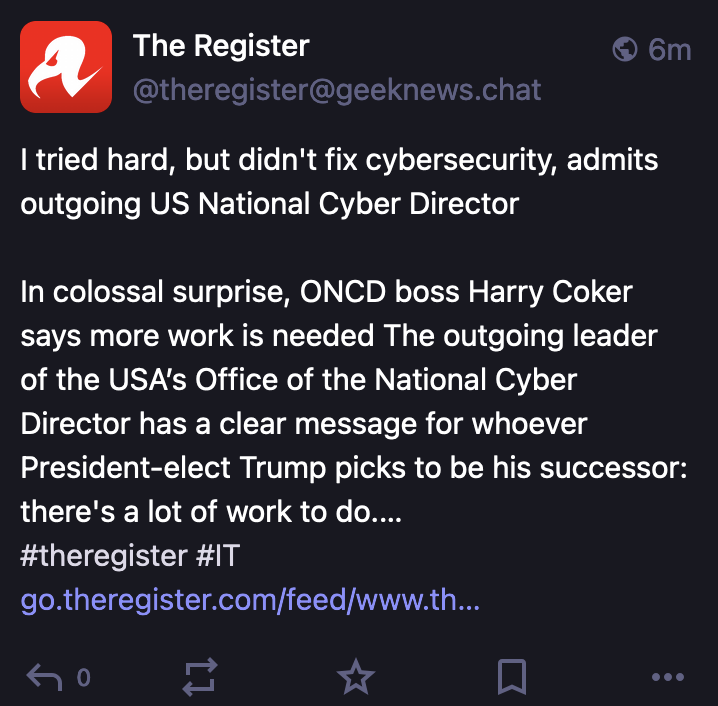Click the reply arrow icon

(x=44, y=678)
